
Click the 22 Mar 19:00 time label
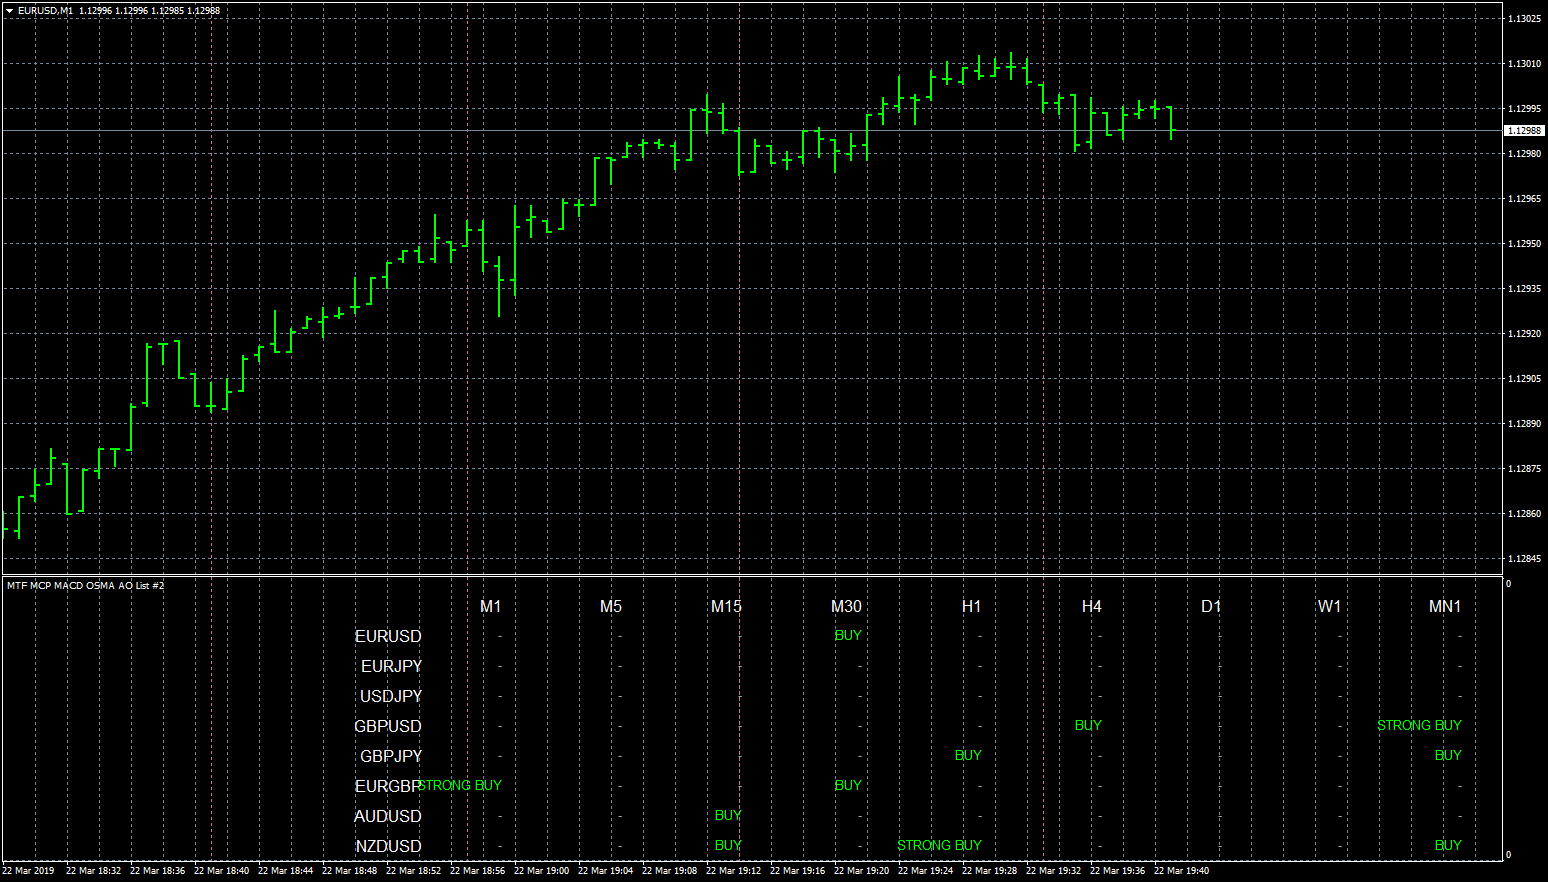click(x=542, y=871)
